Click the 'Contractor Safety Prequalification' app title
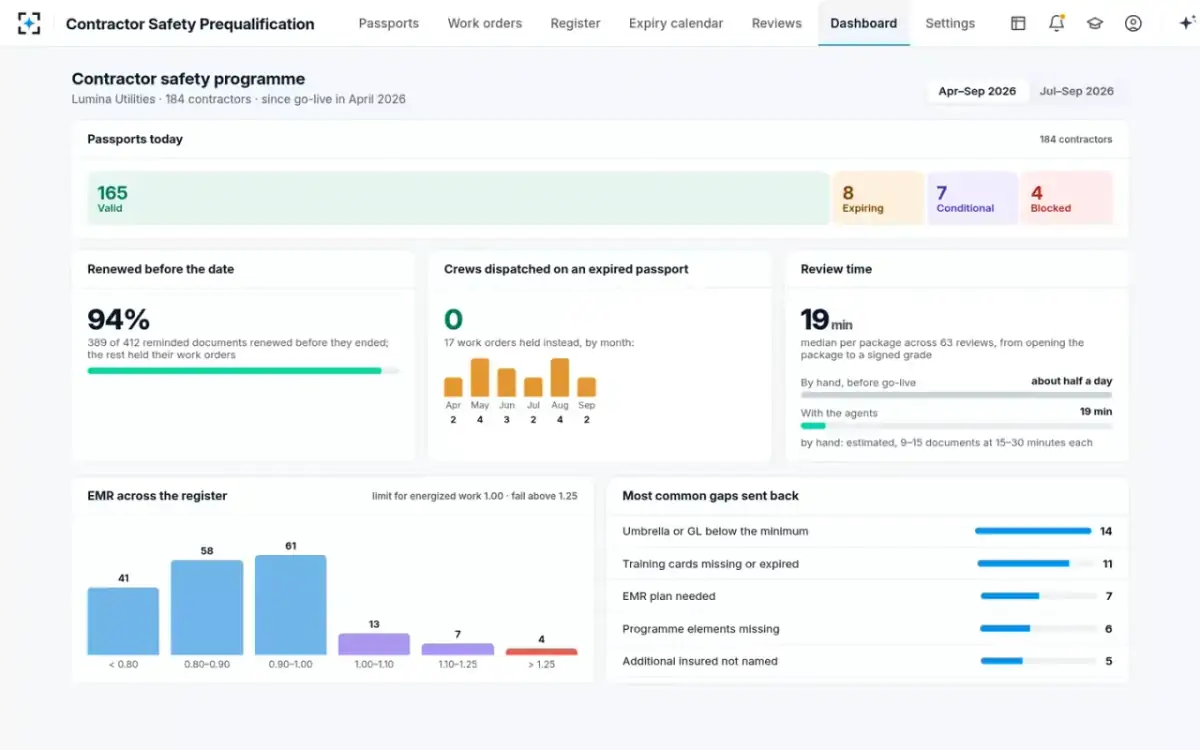 tap(190, 24)
